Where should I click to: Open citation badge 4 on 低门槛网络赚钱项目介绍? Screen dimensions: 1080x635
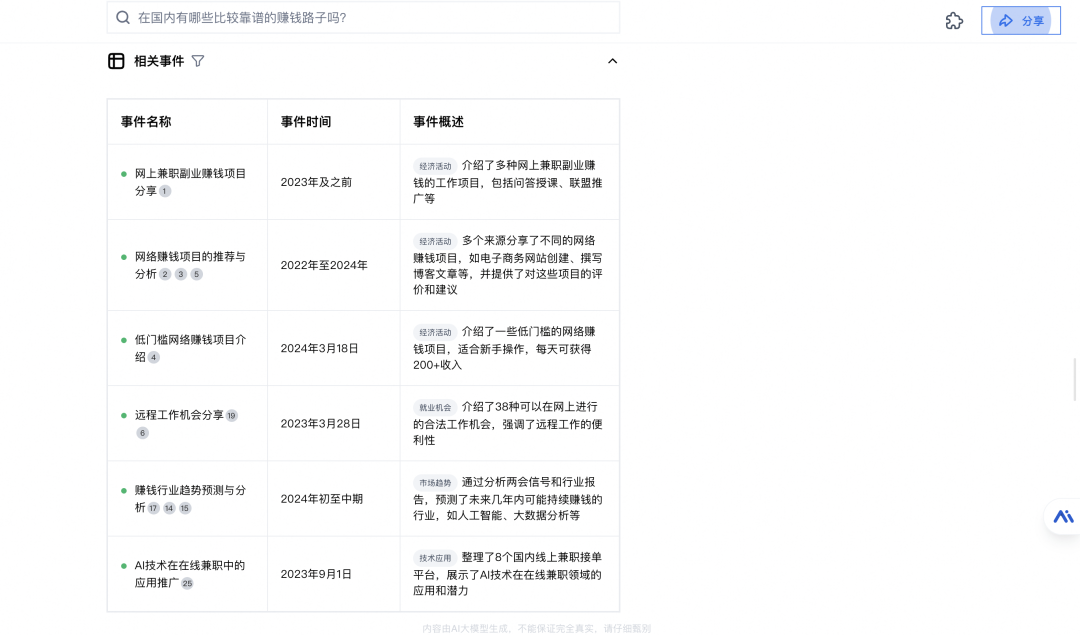[x=154, y=357]
